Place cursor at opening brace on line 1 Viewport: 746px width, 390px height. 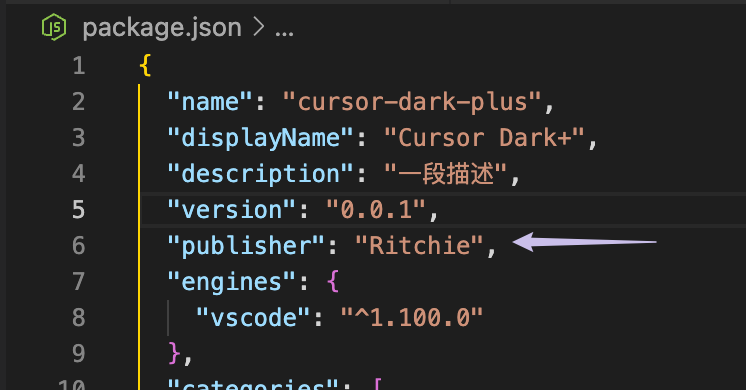click(146, 66)
